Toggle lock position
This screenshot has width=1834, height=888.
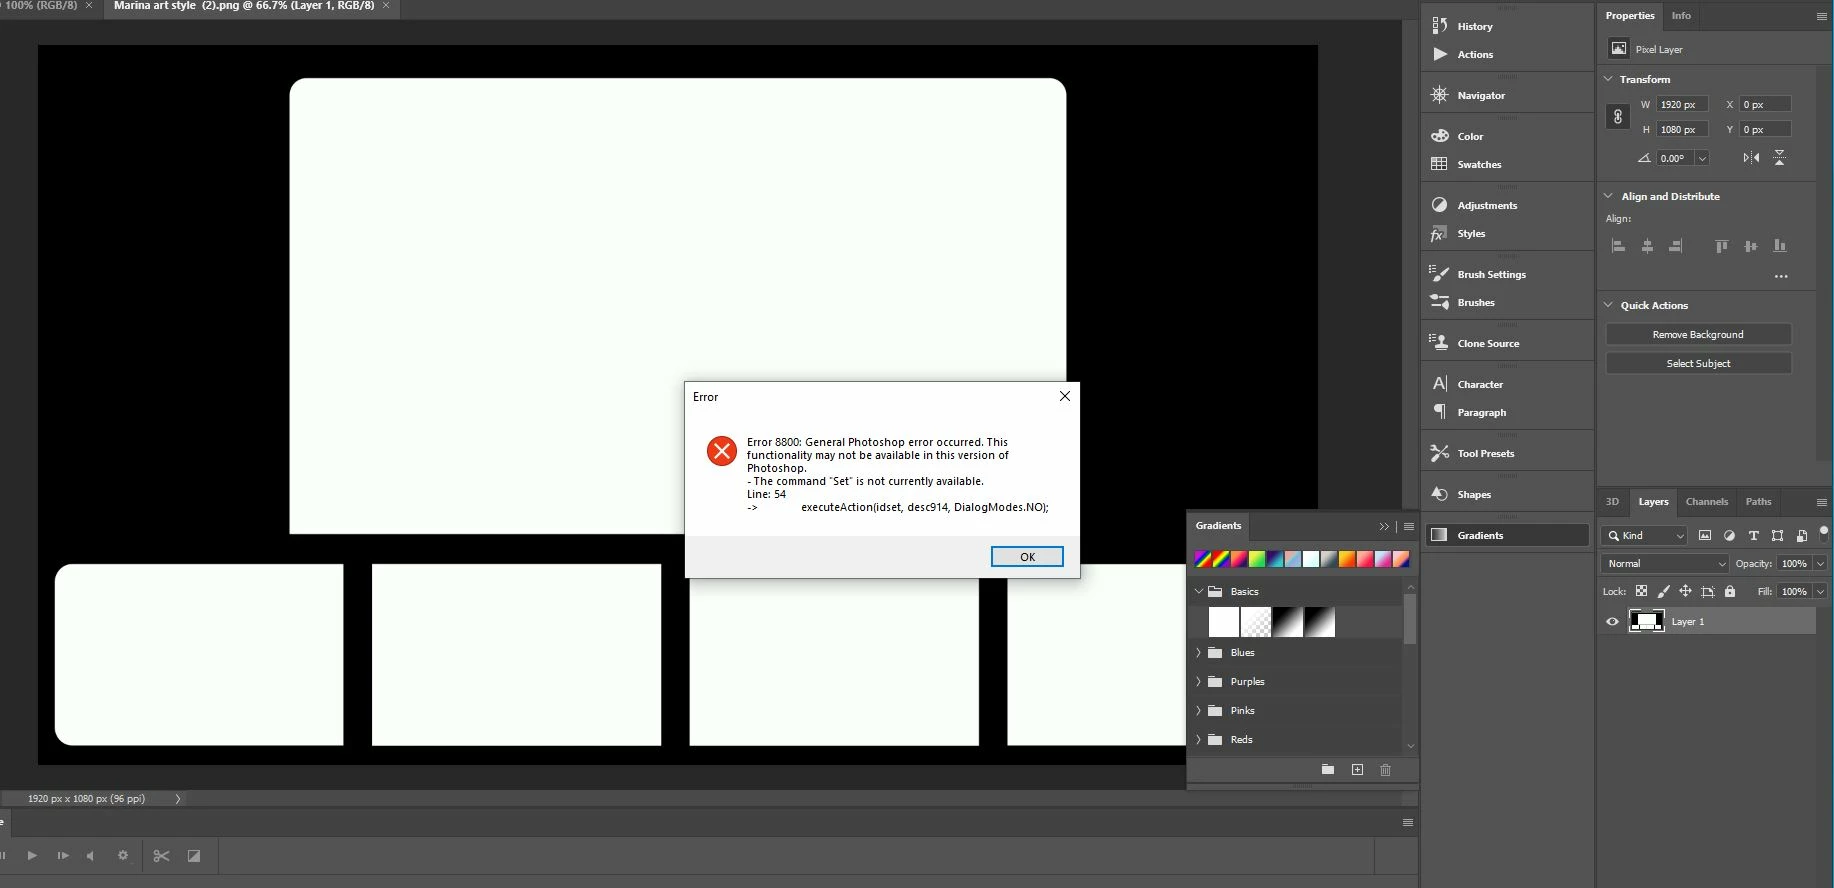[1685, 591]
